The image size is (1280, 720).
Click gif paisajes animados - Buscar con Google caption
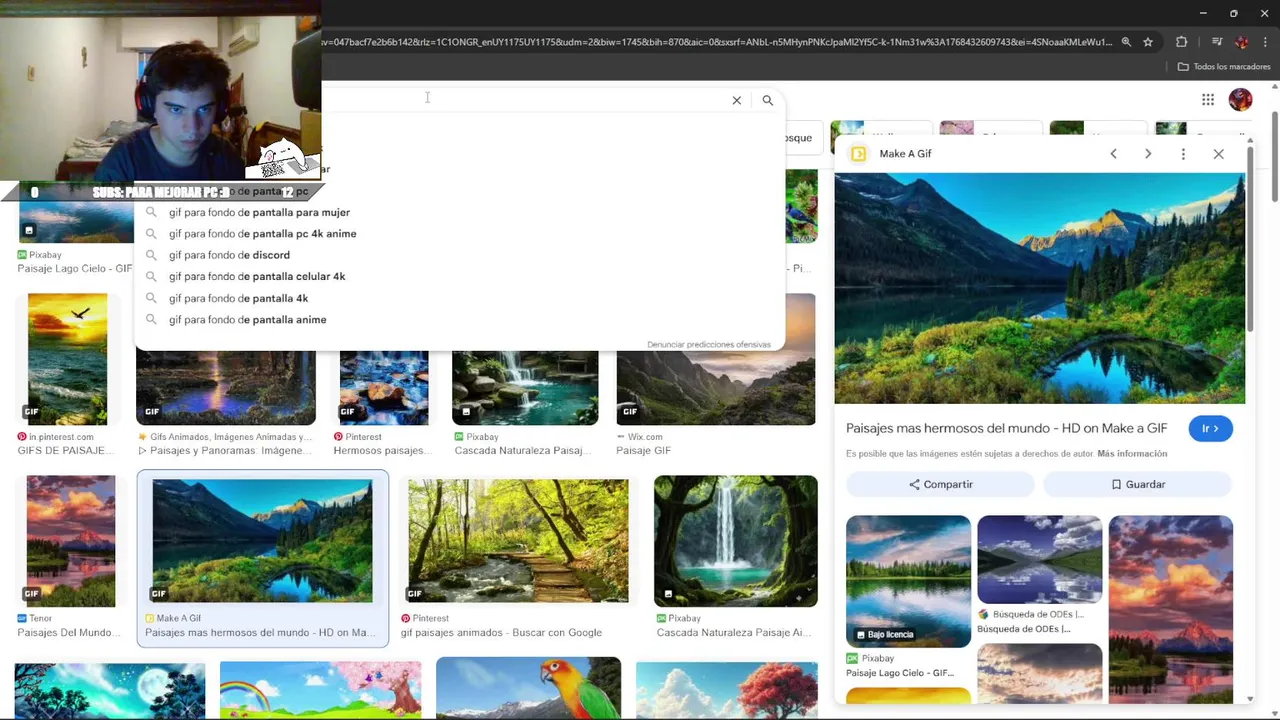click(x=501, y=632)
